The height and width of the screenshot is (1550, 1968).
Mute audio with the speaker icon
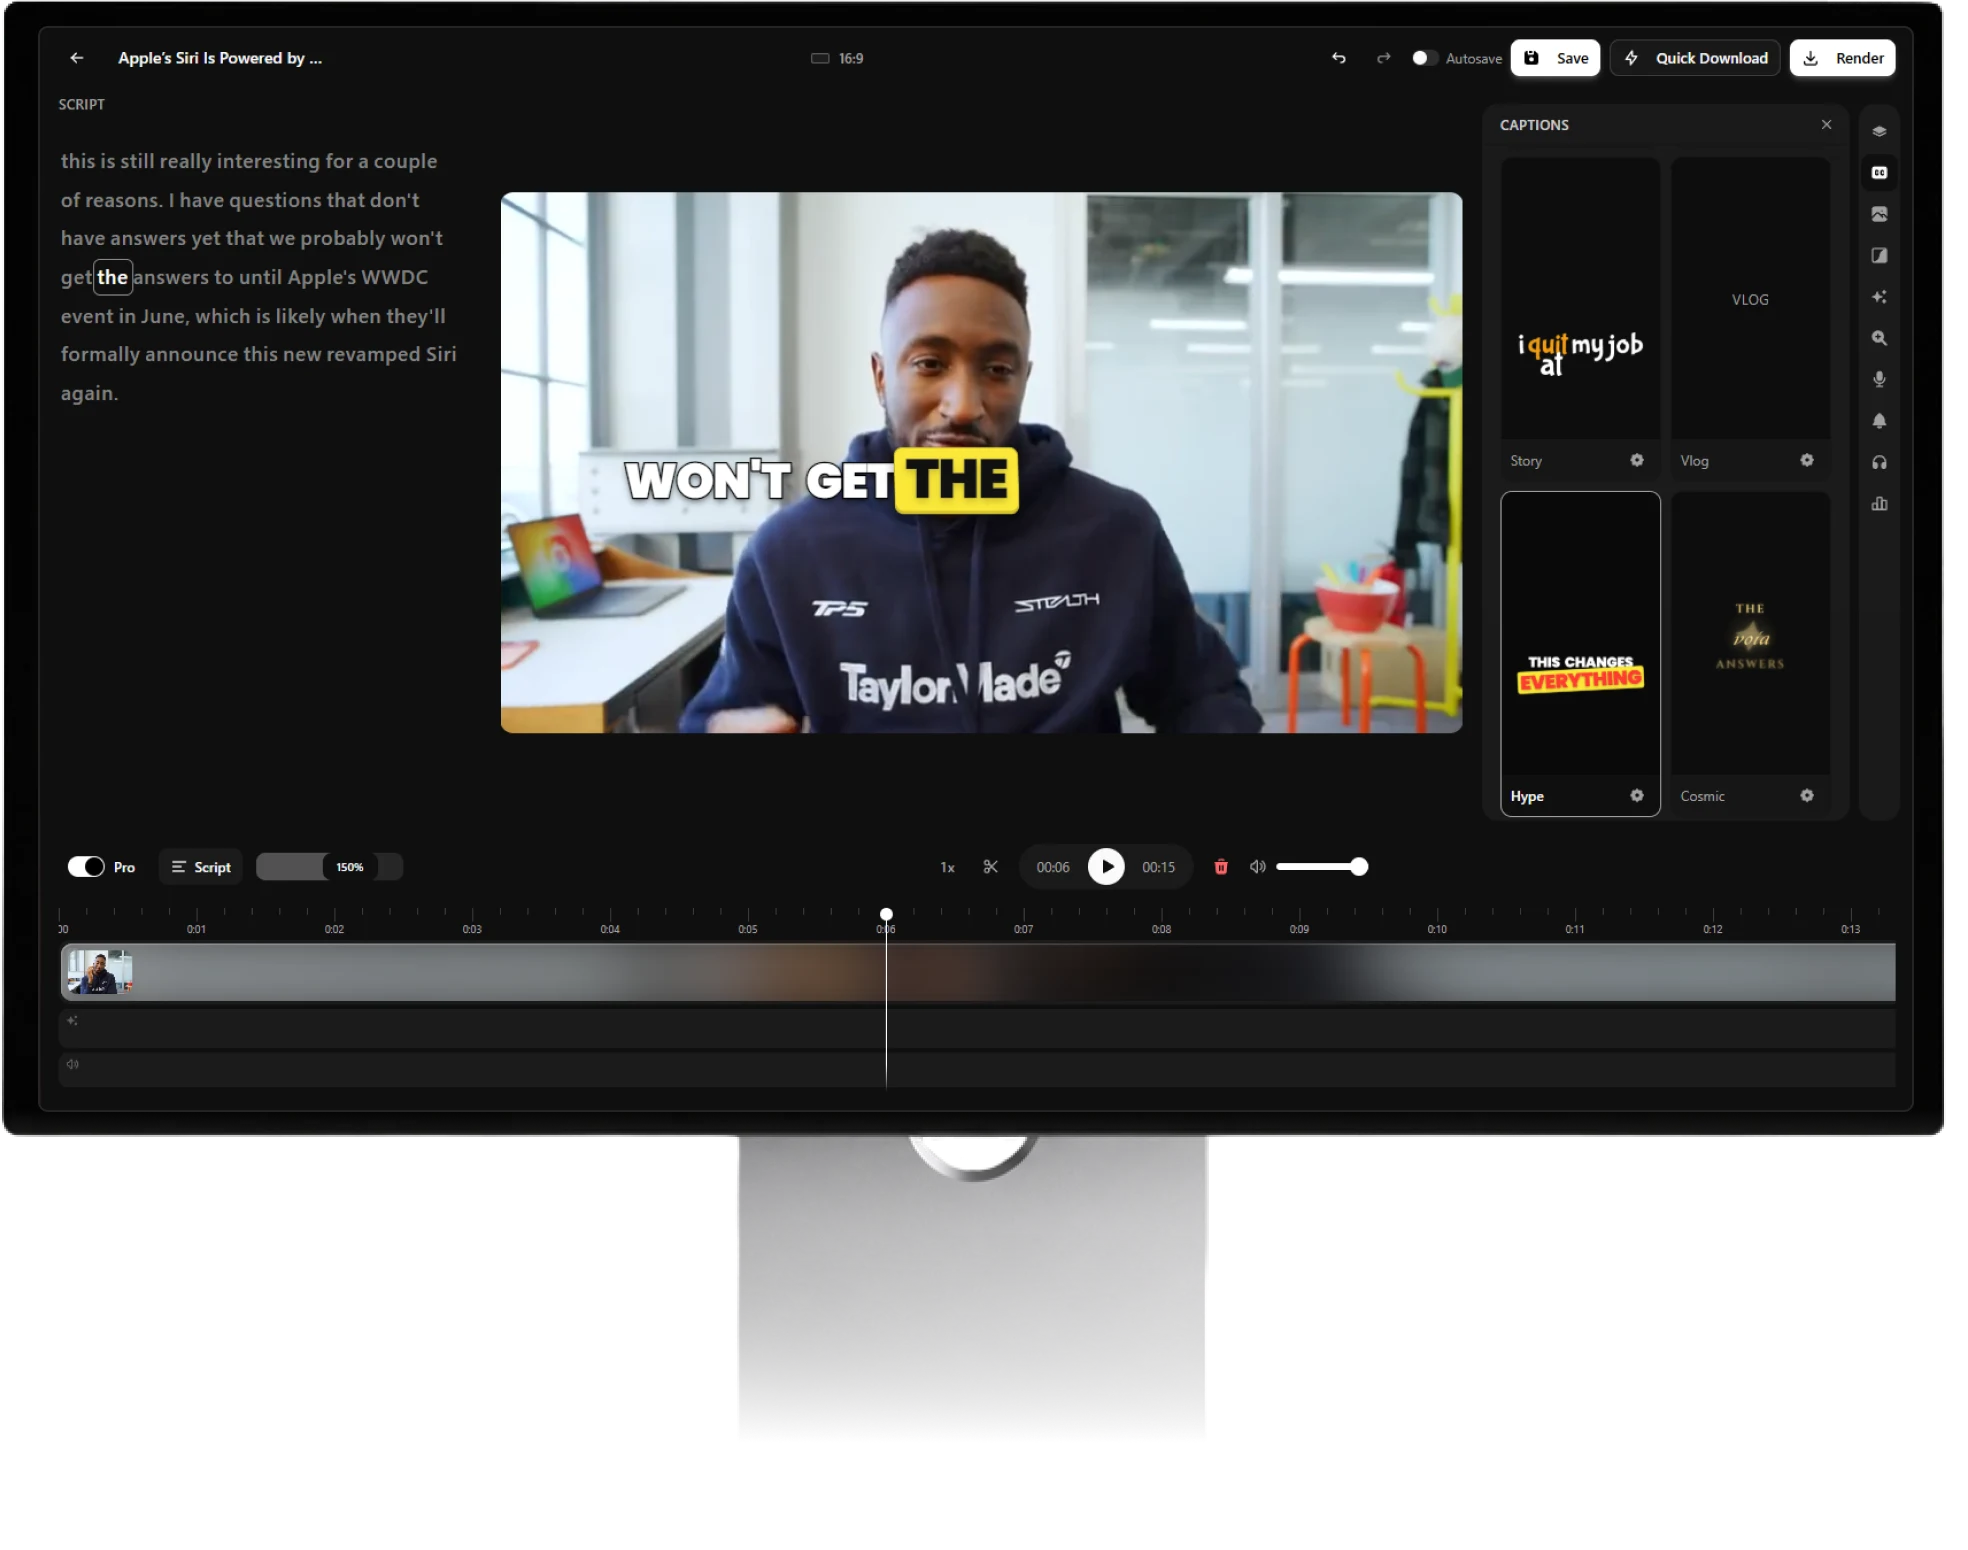point(1257,867)
